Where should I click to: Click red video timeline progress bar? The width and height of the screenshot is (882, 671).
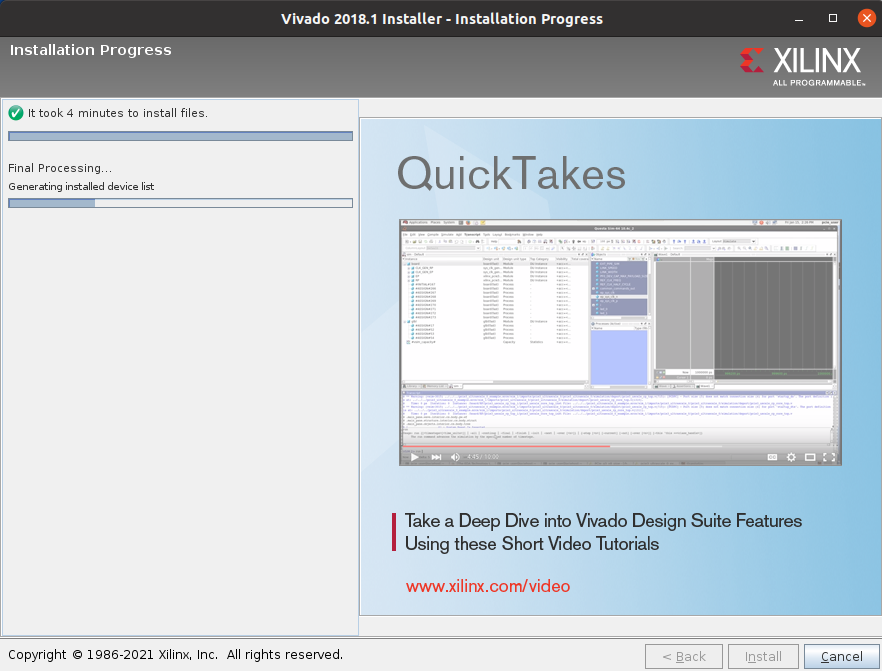pos(506,446)
